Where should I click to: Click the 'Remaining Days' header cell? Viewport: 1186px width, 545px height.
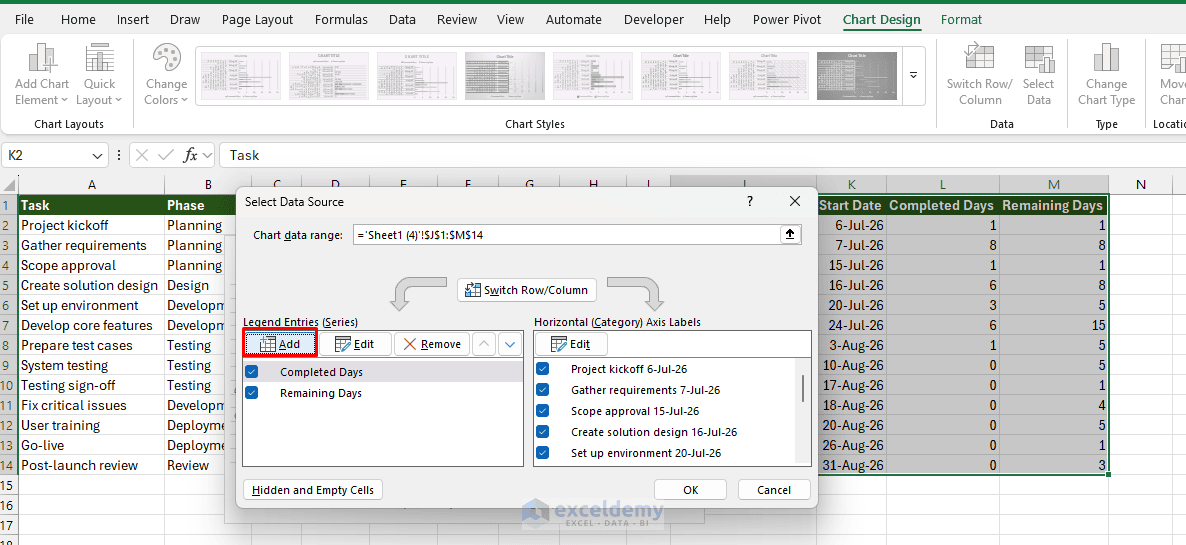tap(1054, 205)
